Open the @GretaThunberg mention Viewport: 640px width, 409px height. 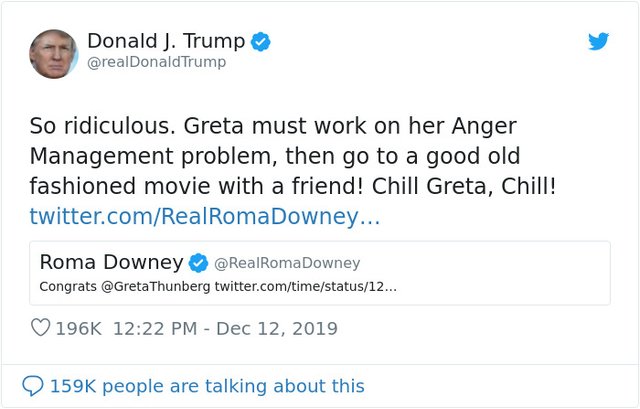pyautogui.click(x=154, y=287)
